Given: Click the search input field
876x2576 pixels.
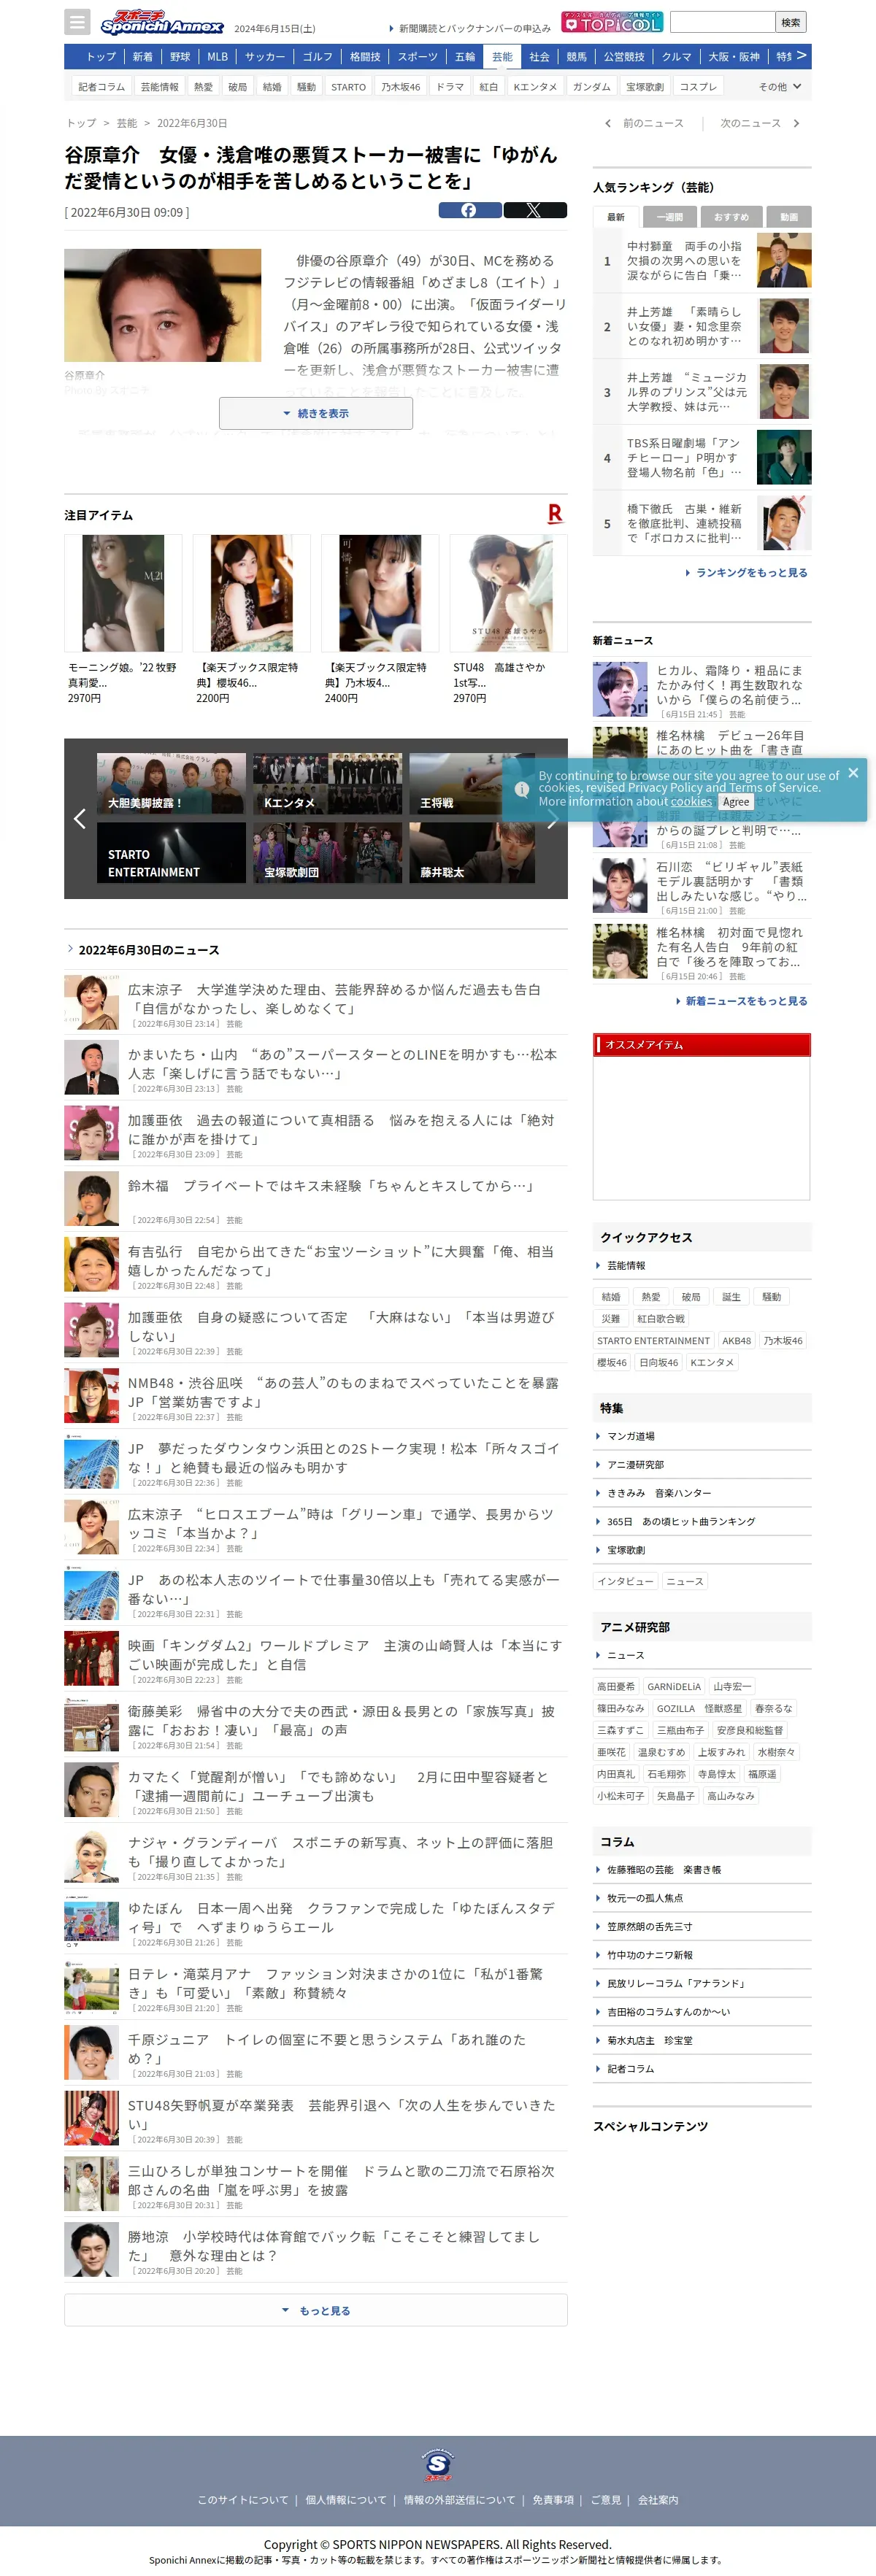Looking at the screenshot, I should [x=723, y=22].
